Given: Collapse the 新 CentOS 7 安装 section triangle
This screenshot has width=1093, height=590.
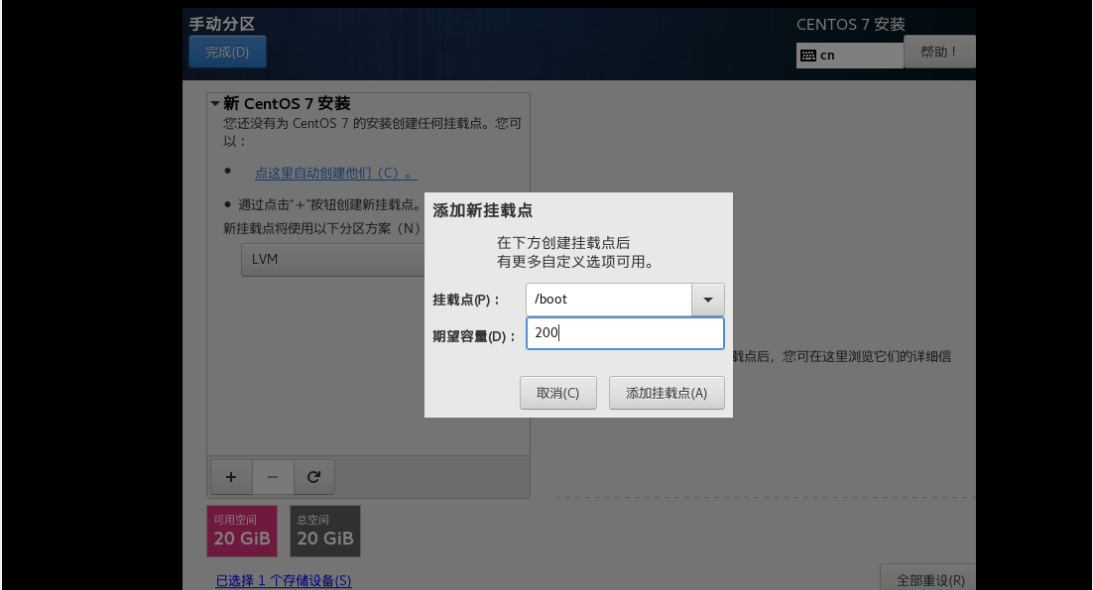Looking at the screenshot, I should point(215,104).
